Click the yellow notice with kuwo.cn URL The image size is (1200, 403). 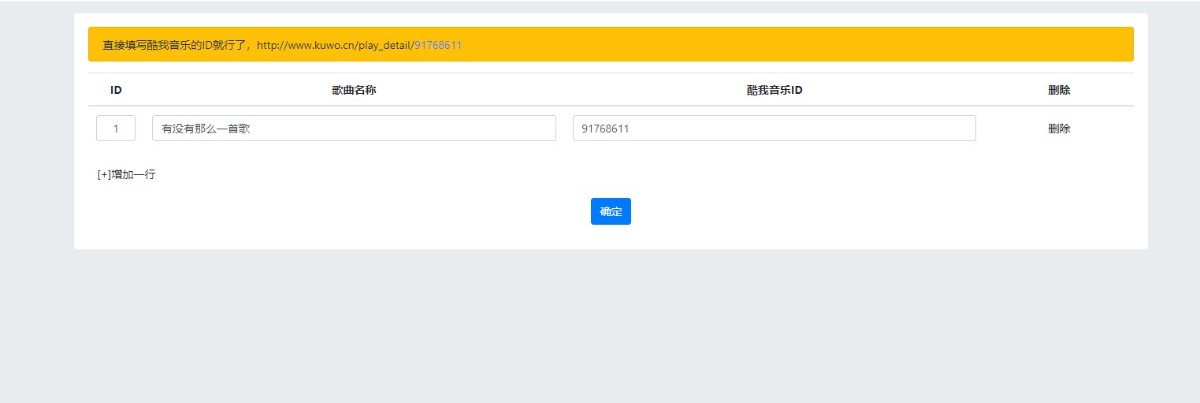click(x=611, y=45)
